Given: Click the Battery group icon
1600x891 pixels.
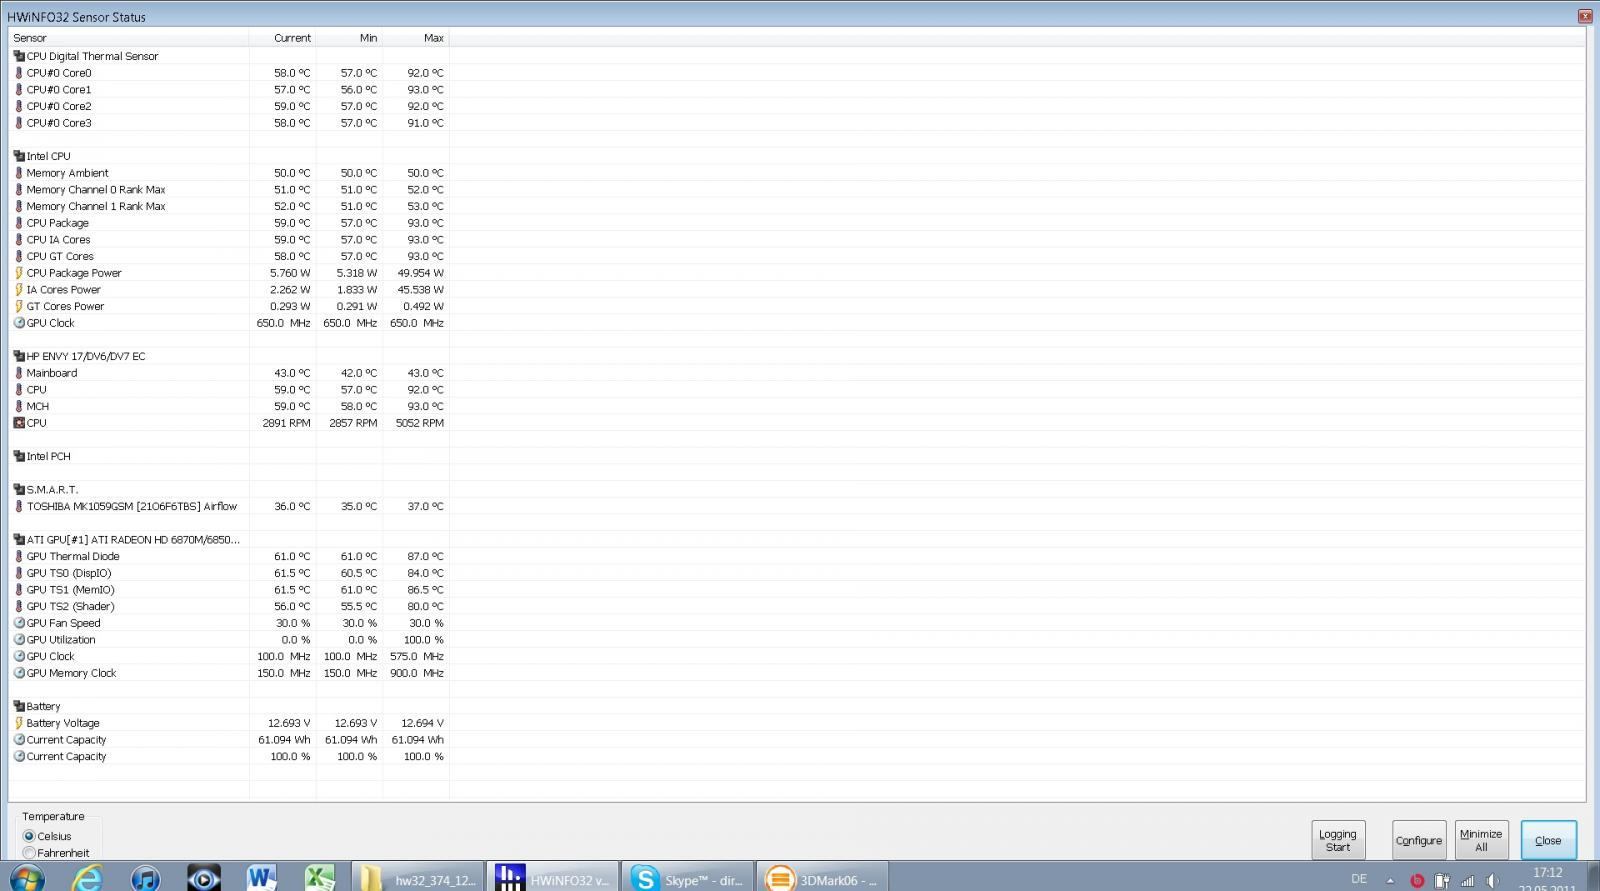Looking at the screenshot, I should tap(19, 706).
